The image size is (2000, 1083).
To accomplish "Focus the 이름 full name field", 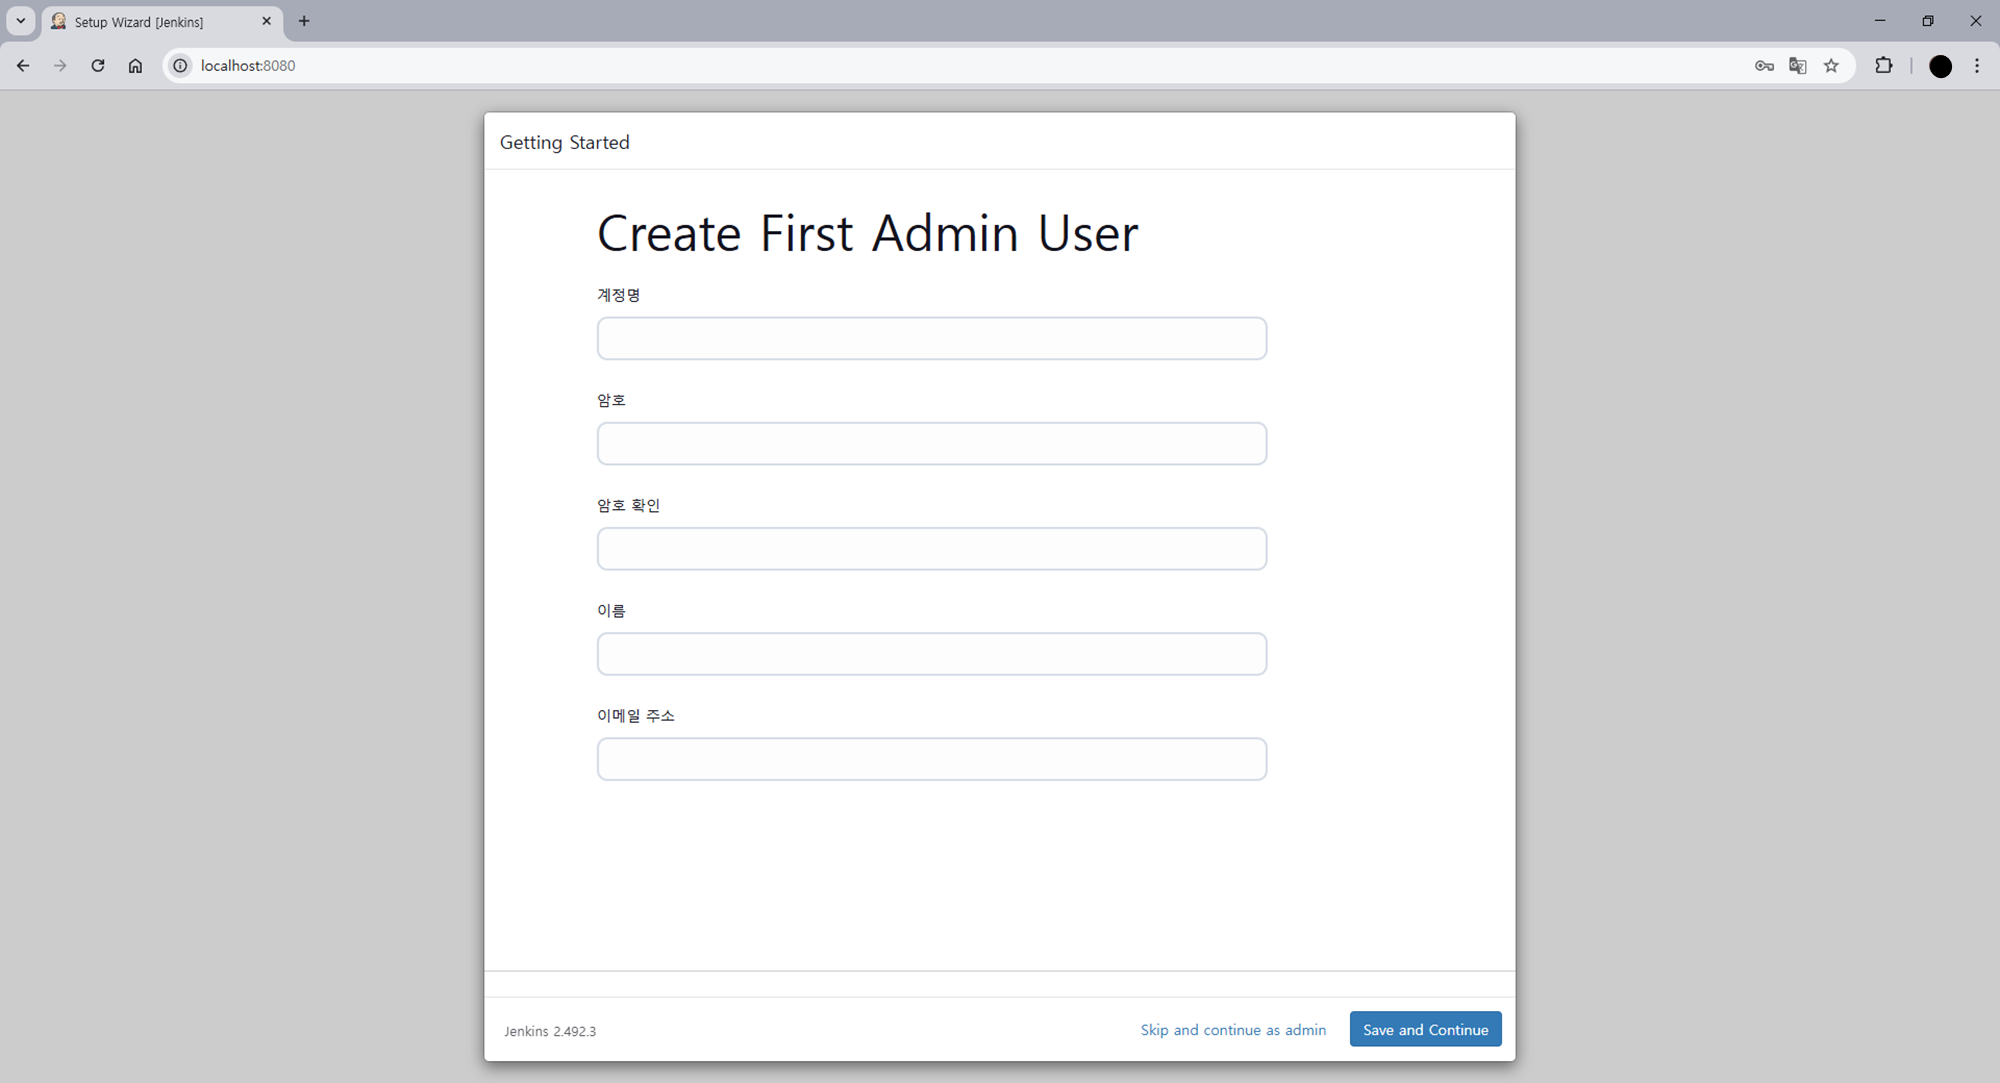I will (x=932, y=654).
